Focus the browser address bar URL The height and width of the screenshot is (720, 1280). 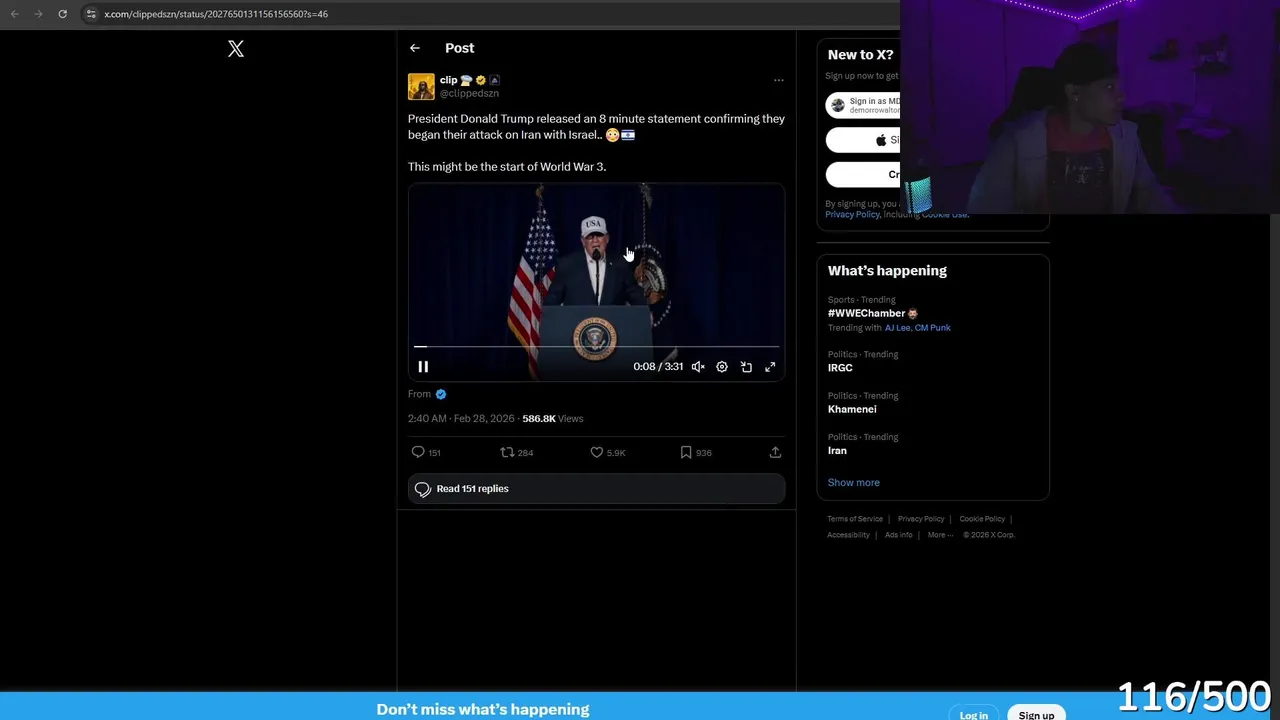tap(216, 14)
